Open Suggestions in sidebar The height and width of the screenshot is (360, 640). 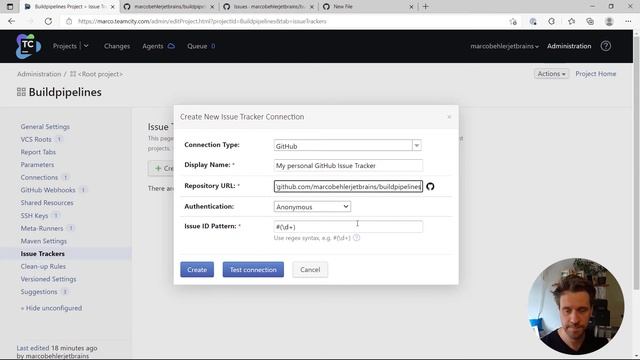click(x=39, y=292)
